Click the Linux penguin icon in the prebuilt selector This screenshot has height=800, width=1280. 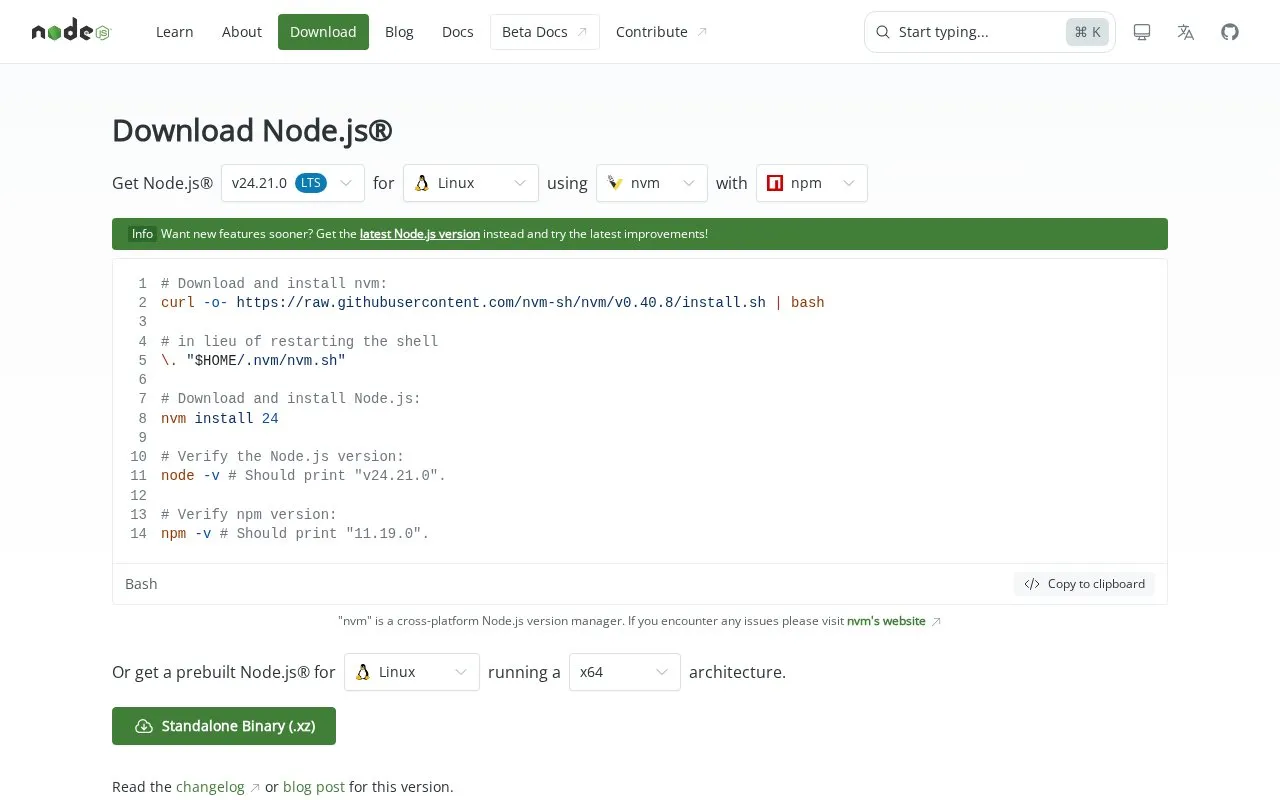coord(363,672)
